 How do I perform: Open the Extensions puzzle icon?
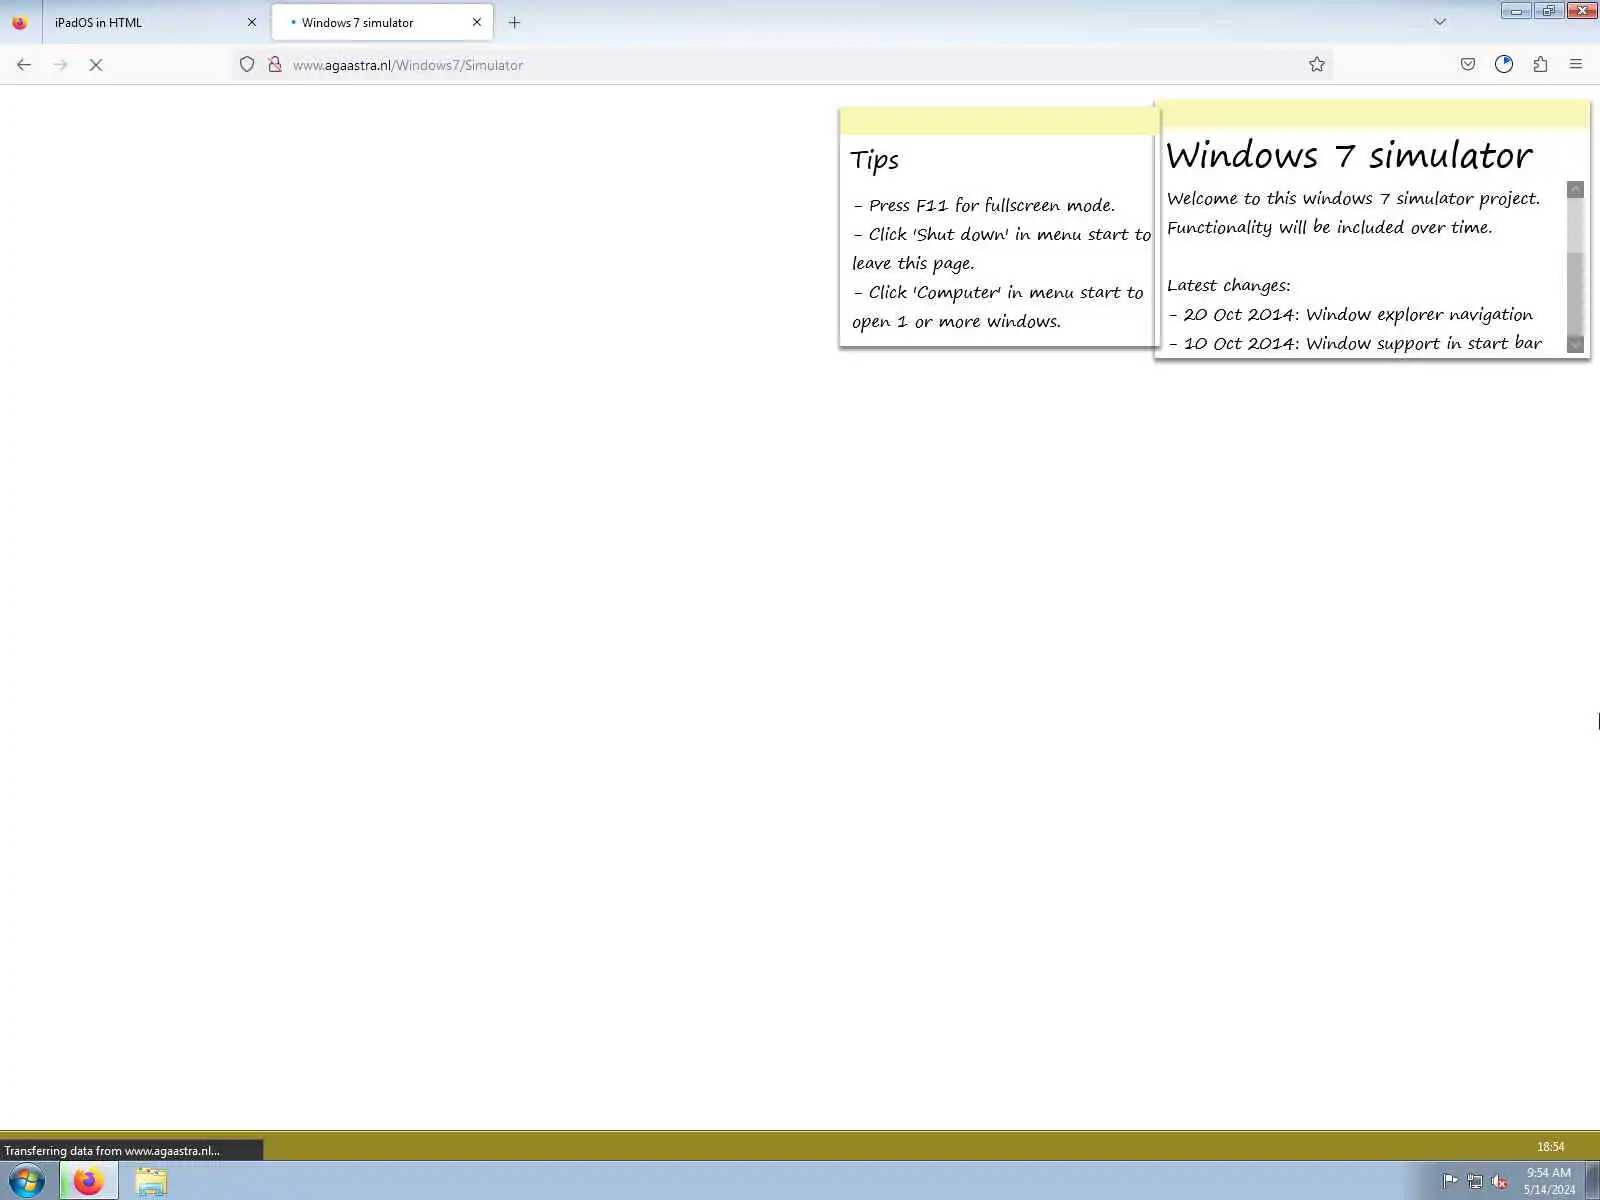point(1540,65)
